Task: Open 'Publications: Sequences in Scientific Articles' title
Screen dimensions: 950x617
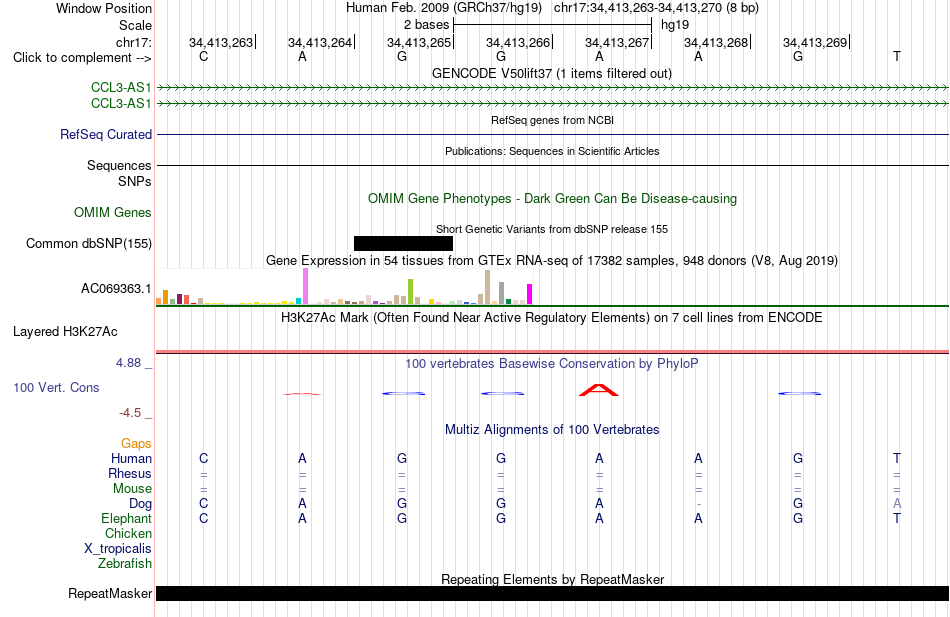Action: pos(552,151)
